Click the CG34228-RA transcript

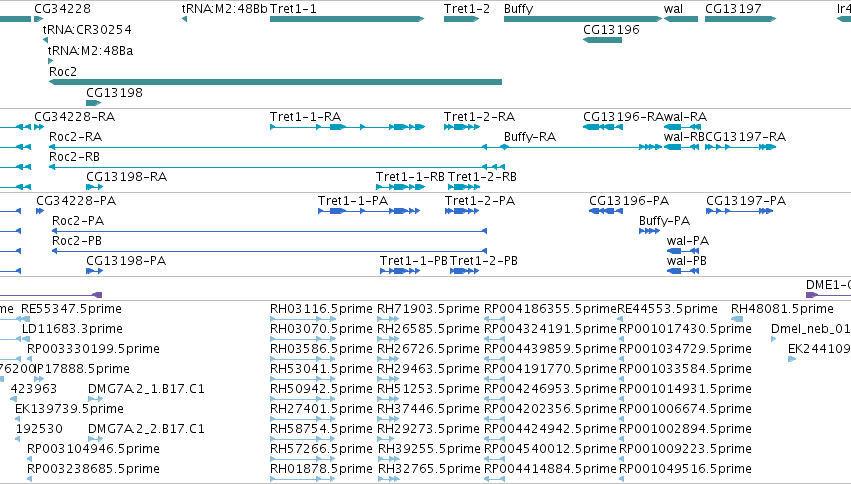(x=39, y=127)
